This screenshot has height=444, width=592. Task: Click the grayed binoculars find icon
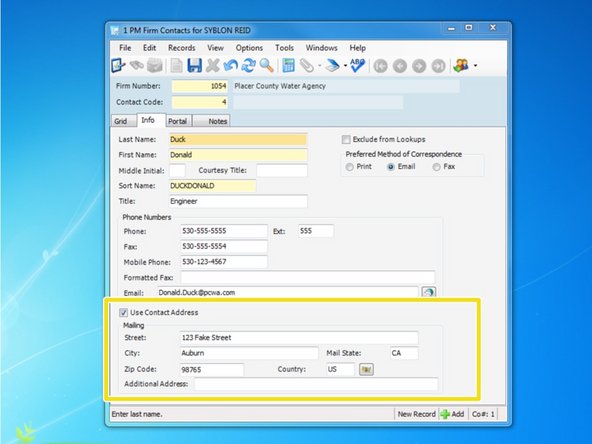(136, 66)
